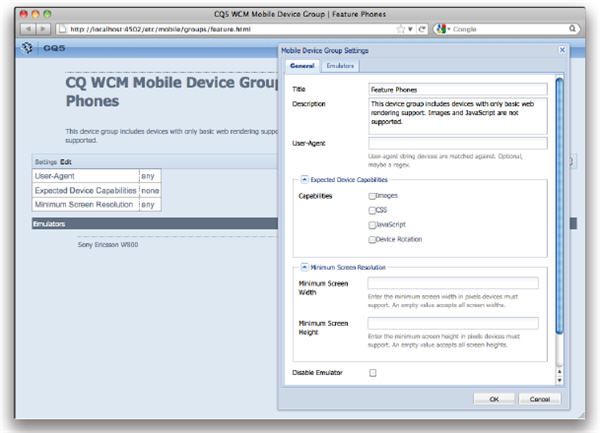Click the CQ5 gear logo icon

tap(27, 48)
